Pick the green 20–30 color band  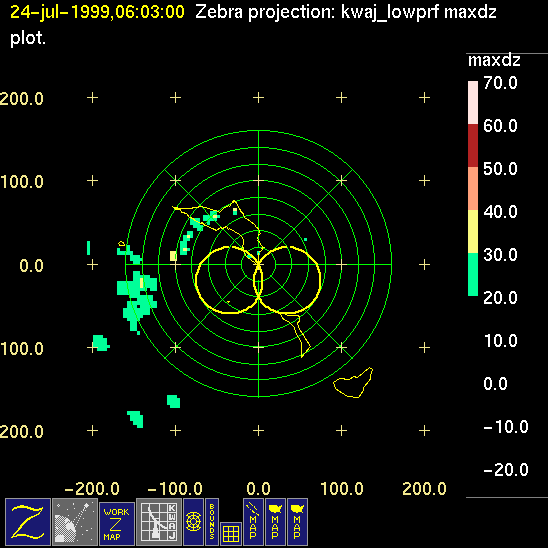(473, 274)
